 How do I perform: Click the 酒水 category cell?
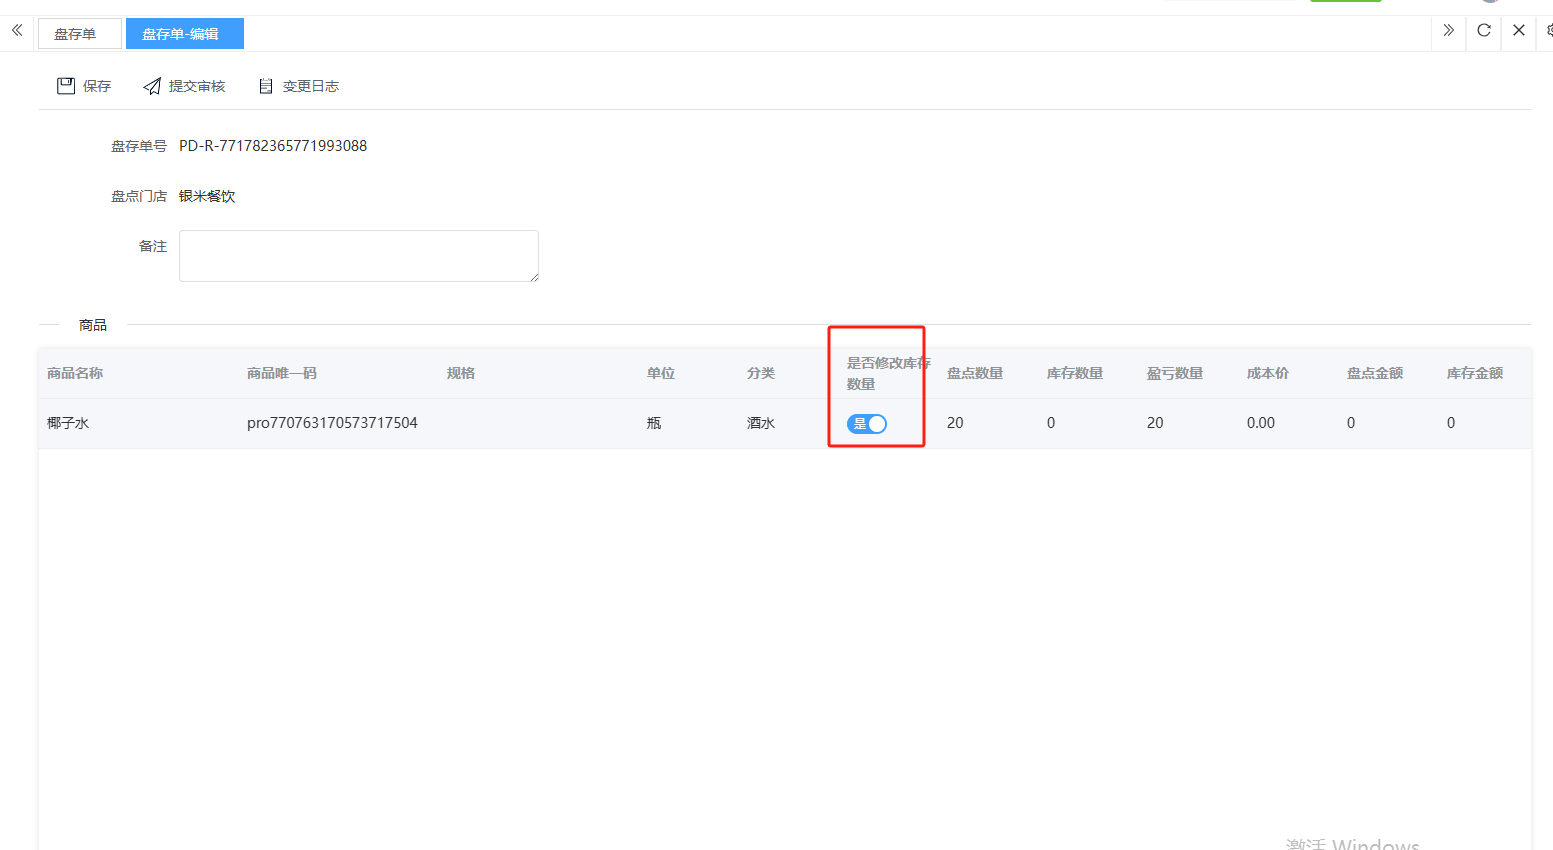760,423
